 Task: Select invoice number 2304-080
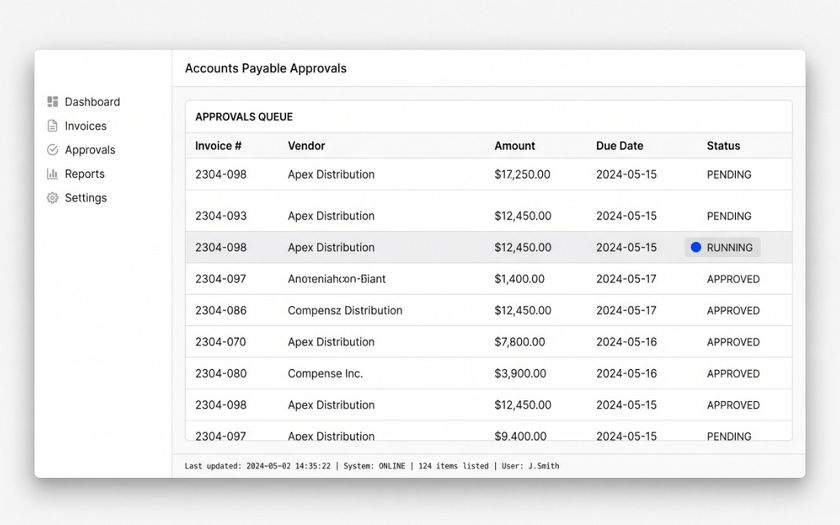click(x=221, y=373)
